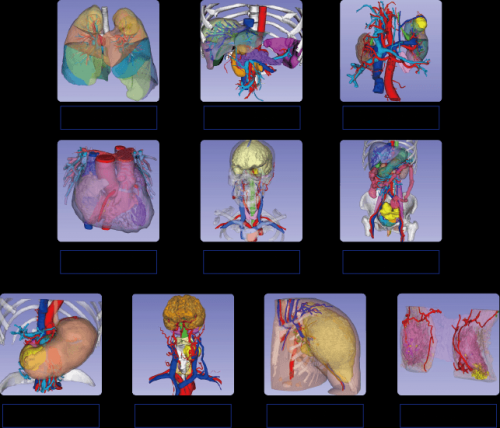Screen dimensions: 500x428
Task: Select the breast vessels model thumbnail
Action: [448, 344]
